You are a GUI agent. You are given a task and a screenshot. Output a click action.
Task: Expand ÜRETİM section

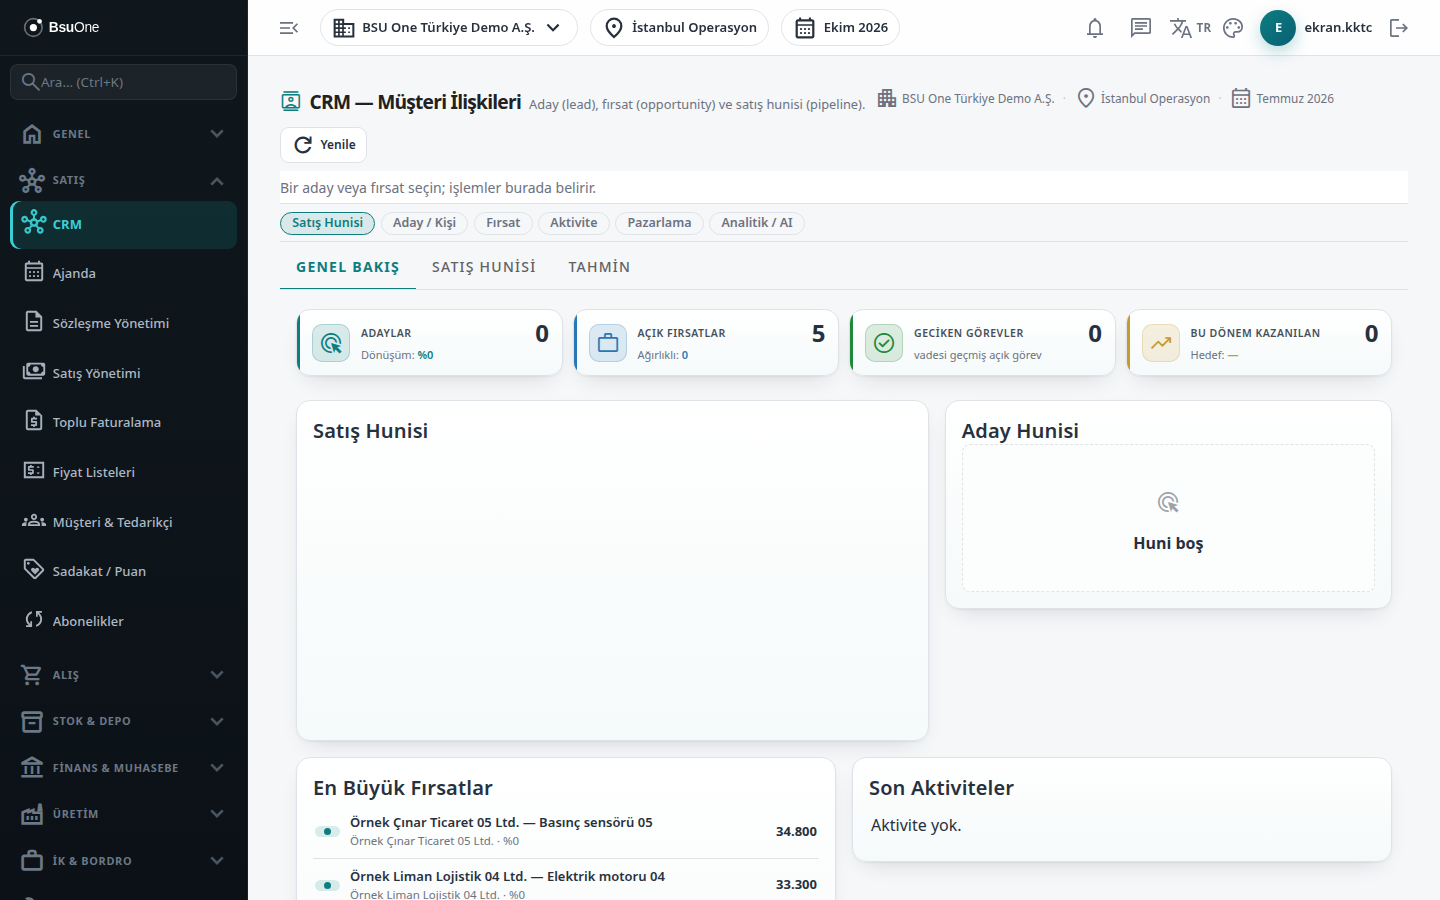pyautogui.click(x=124, y=814)
